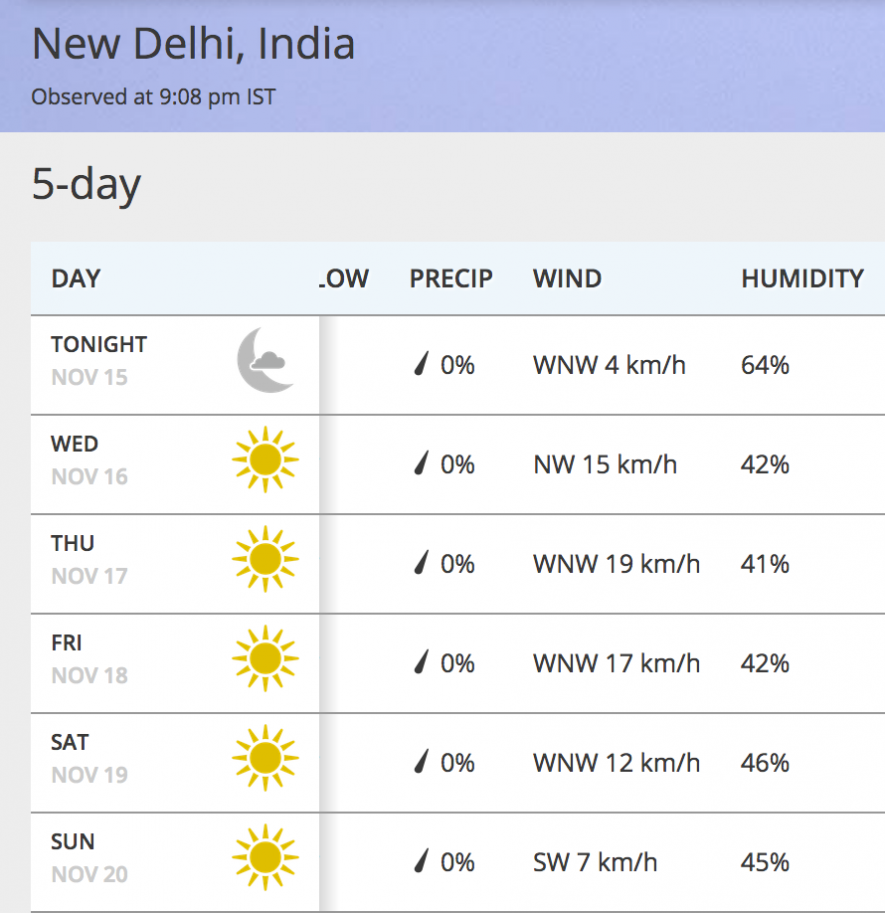Screen dimensions: 885x913
Task: Click Thursday's sun weather icon
Action: coord(263,562)
